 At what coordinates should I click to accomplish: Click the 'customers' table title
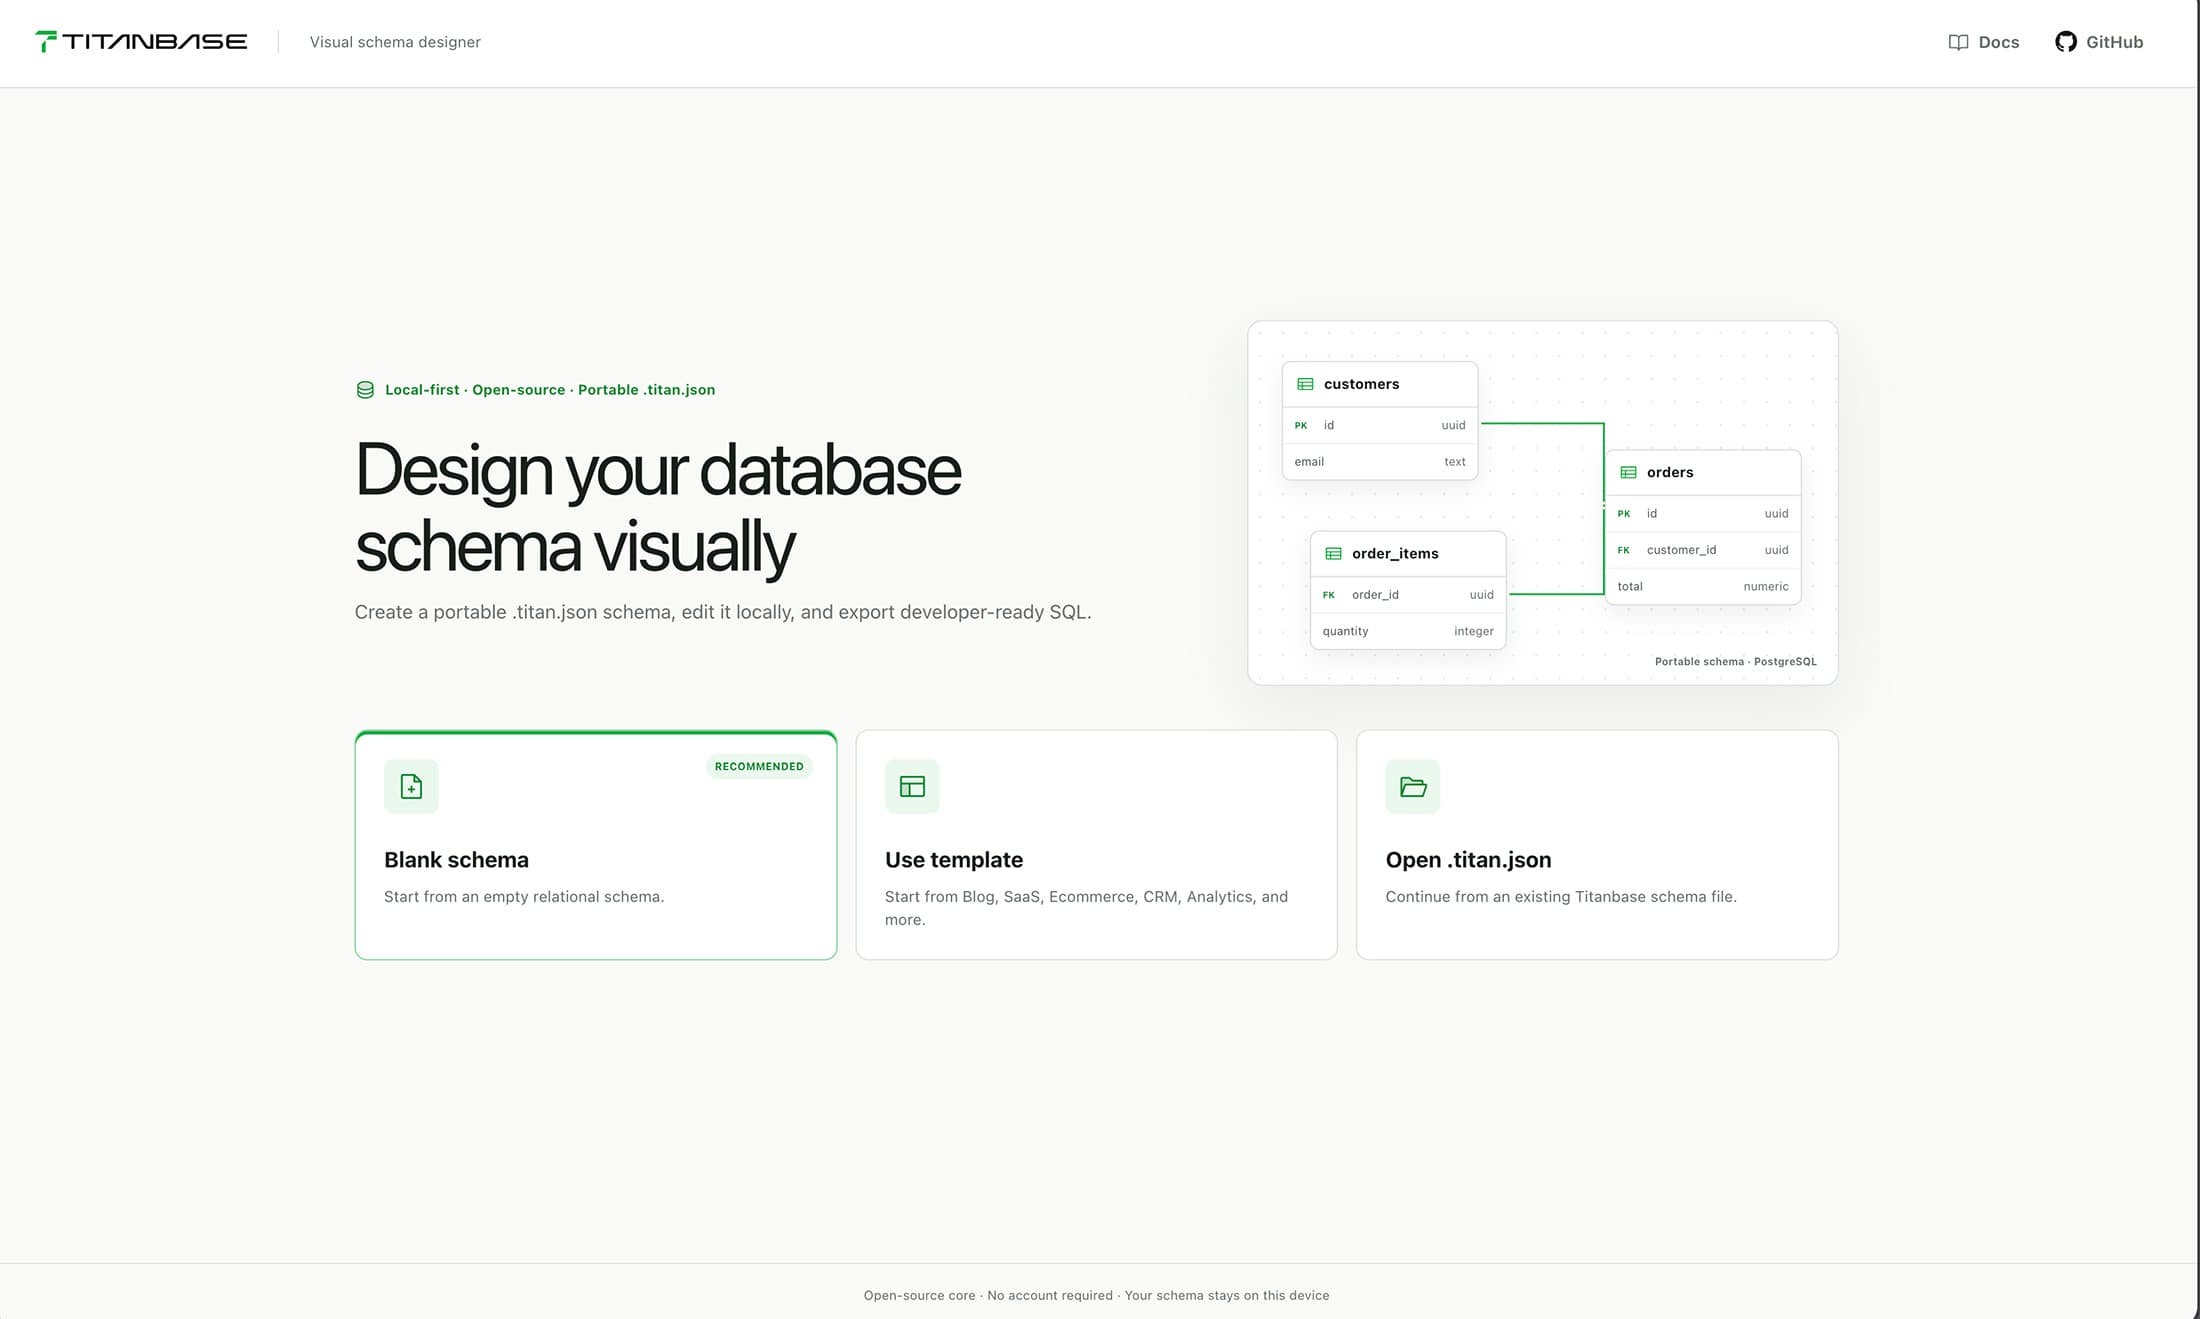click(1361, 384)
